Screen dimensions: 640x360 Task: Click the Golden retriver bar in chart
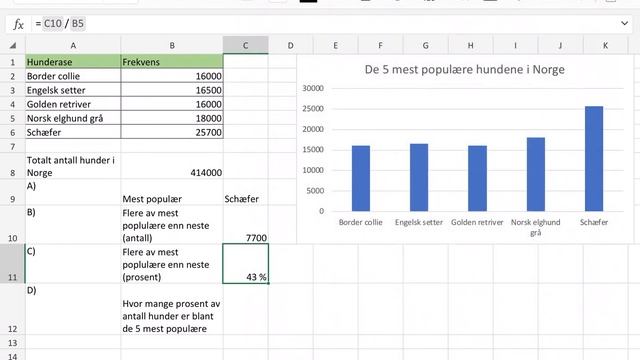point(477,178)
